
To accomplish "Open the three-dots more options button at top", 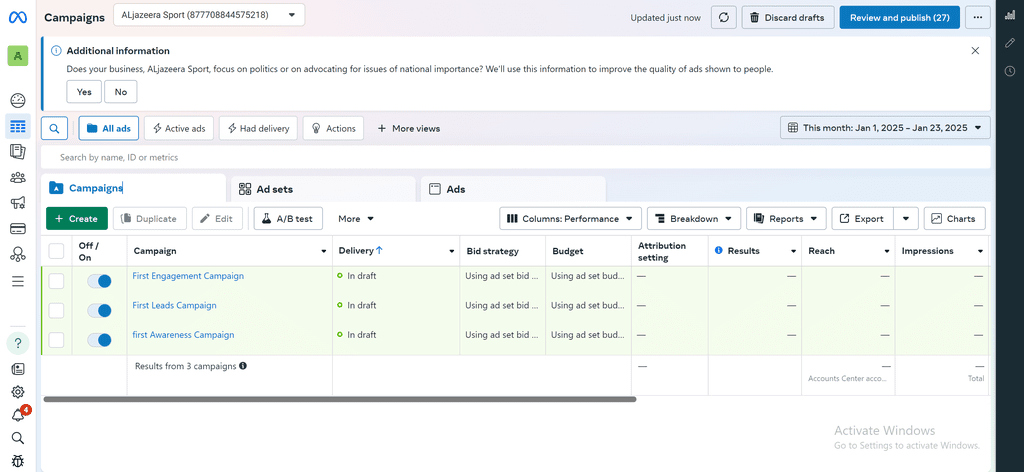I will tap(978, 18).
